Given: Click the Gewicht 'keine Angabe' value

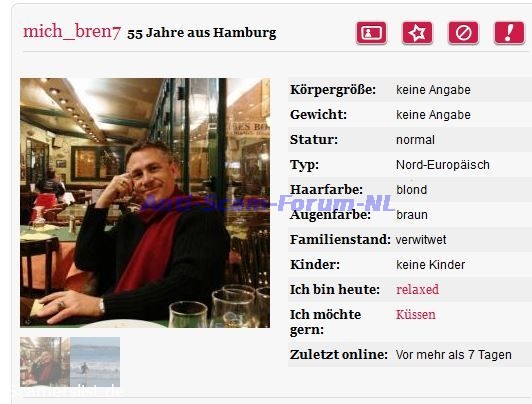Looking at the screenshot, I should point(433,115).
